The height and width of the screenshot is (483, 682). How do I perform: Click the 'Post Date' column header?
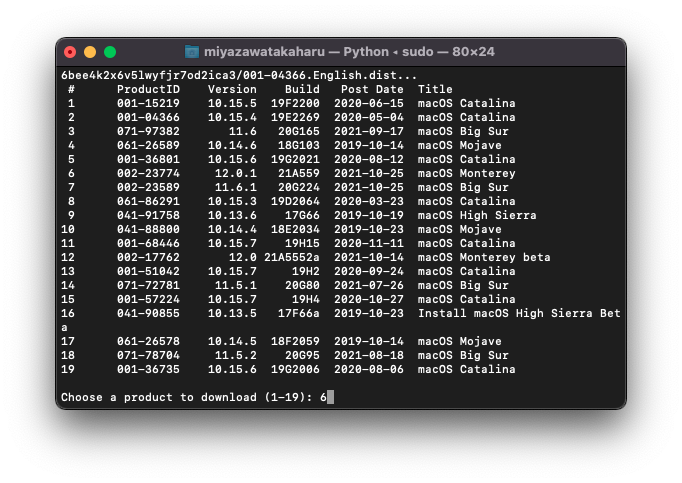click(372, 89)
